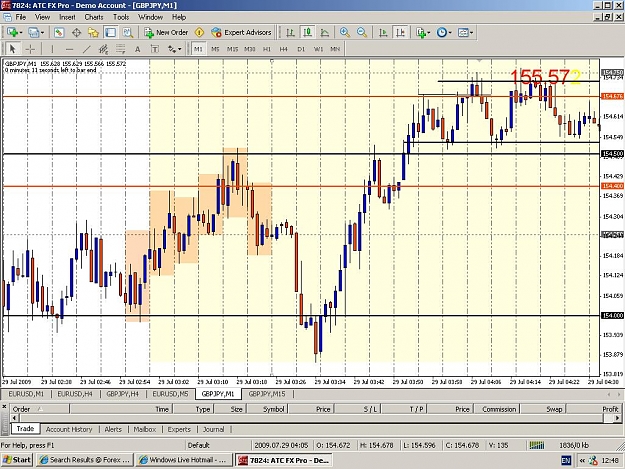Select the vertical line drawing tool
Image resolution: width=625 pixels, height=469 pixels.
(x=52, y=49)
